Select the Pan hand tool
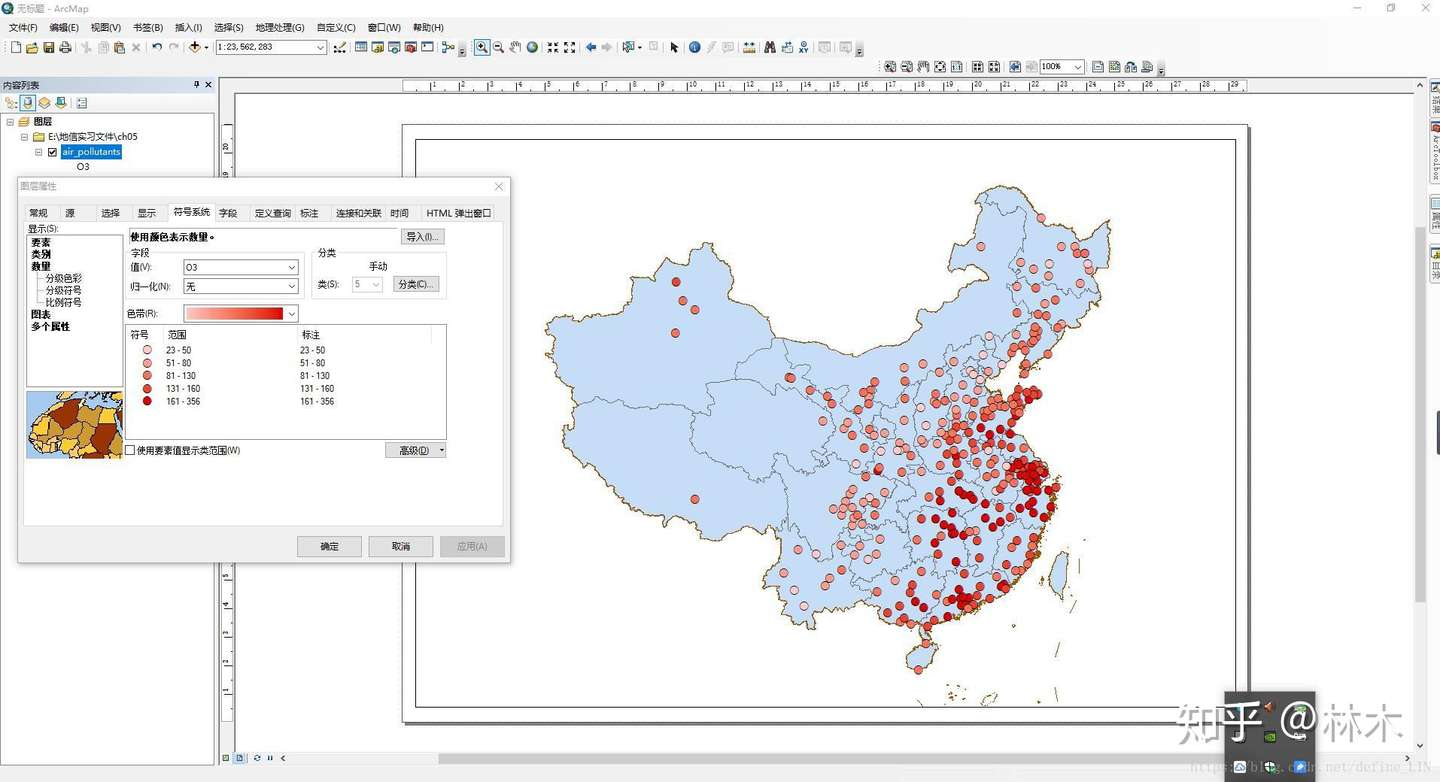 [x=515, y=47]
